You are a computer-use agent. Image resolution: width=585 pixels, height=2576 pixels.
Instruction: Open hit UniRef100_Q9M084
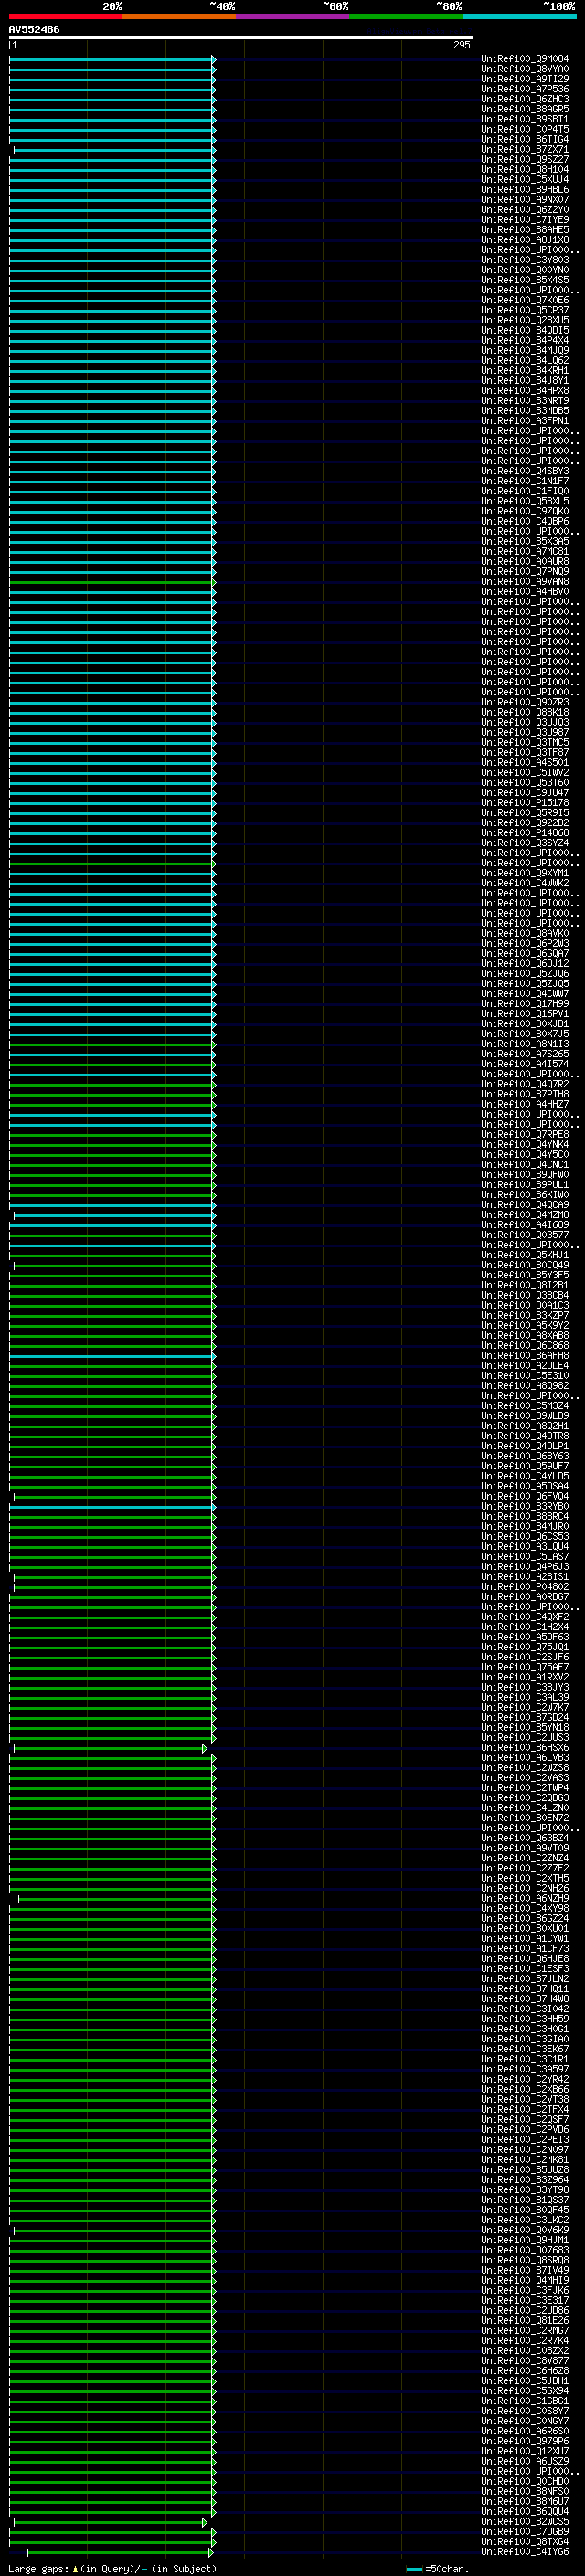[x=525, y=59]
